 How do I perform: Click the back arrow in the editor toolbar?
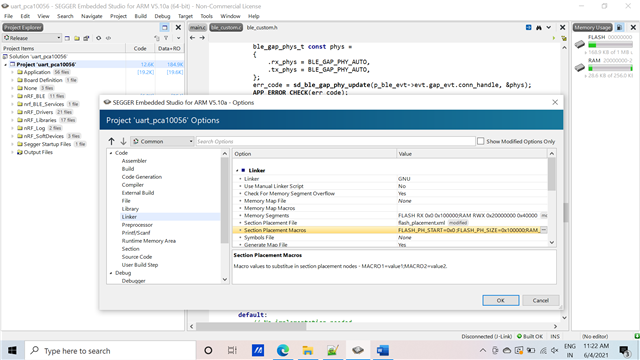192,38
